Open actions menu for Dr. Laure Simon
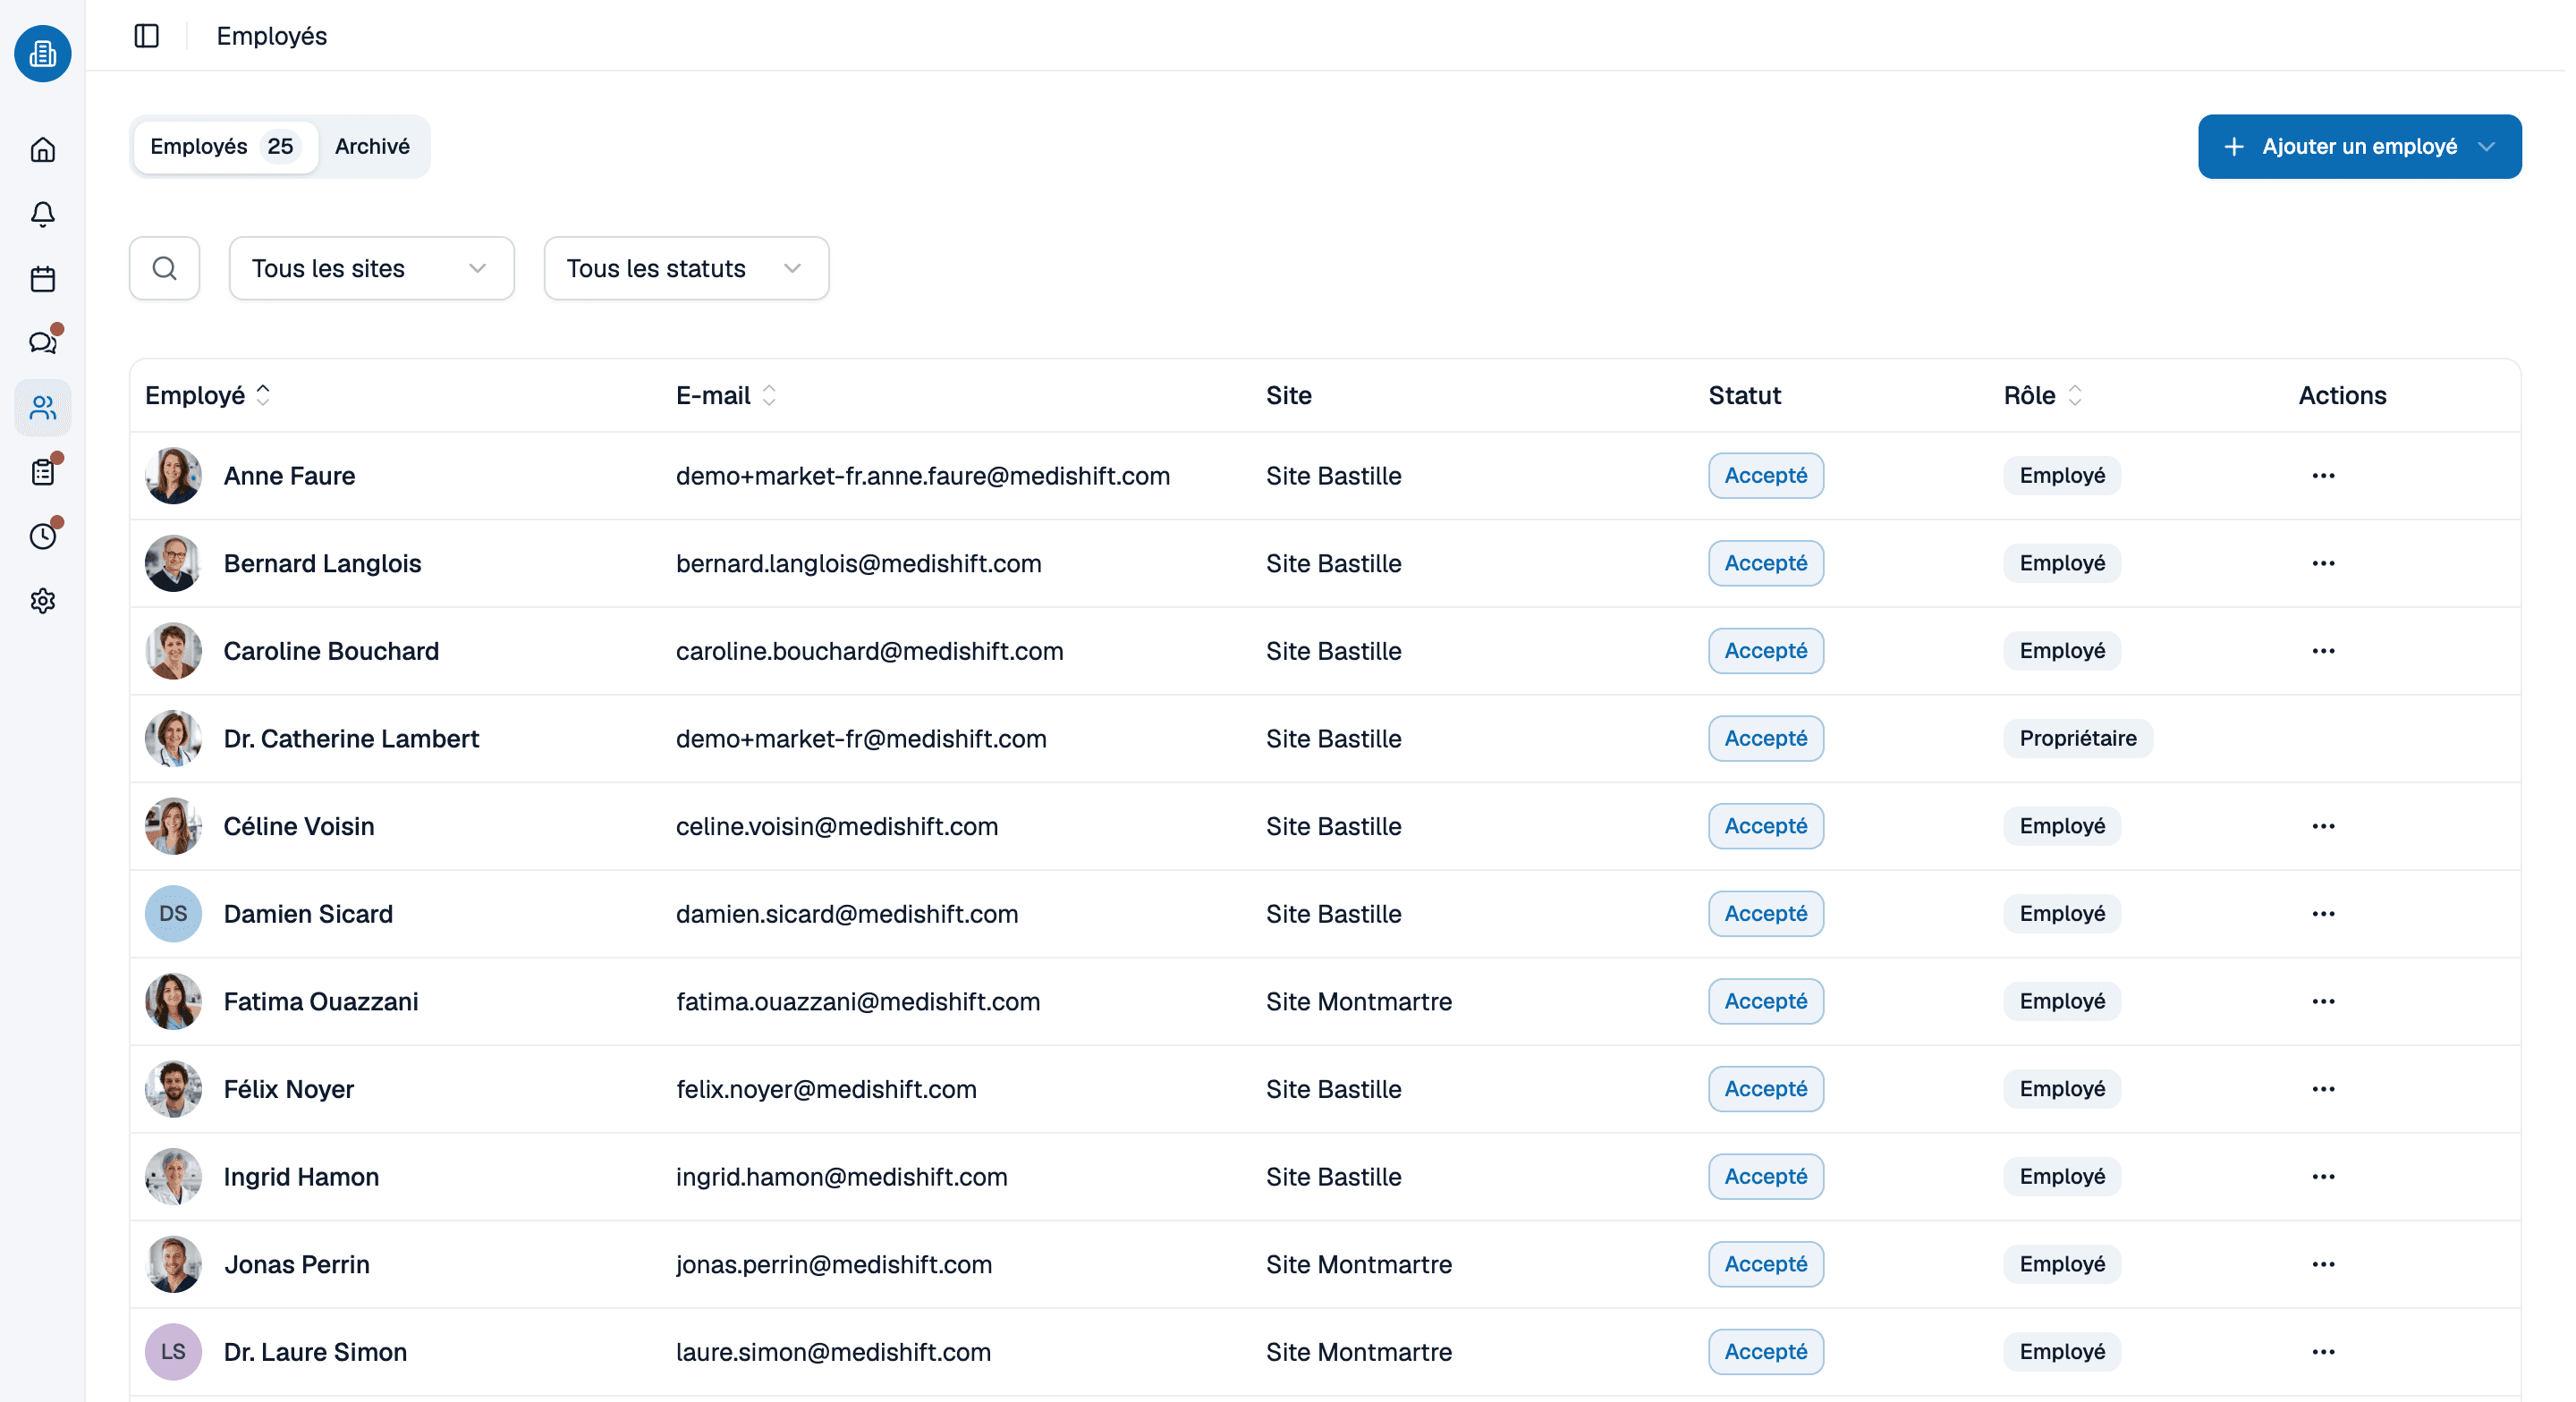The width and height of the screenshot is (2576, 1402). pyautogui.click(x=2323, y=1352)
